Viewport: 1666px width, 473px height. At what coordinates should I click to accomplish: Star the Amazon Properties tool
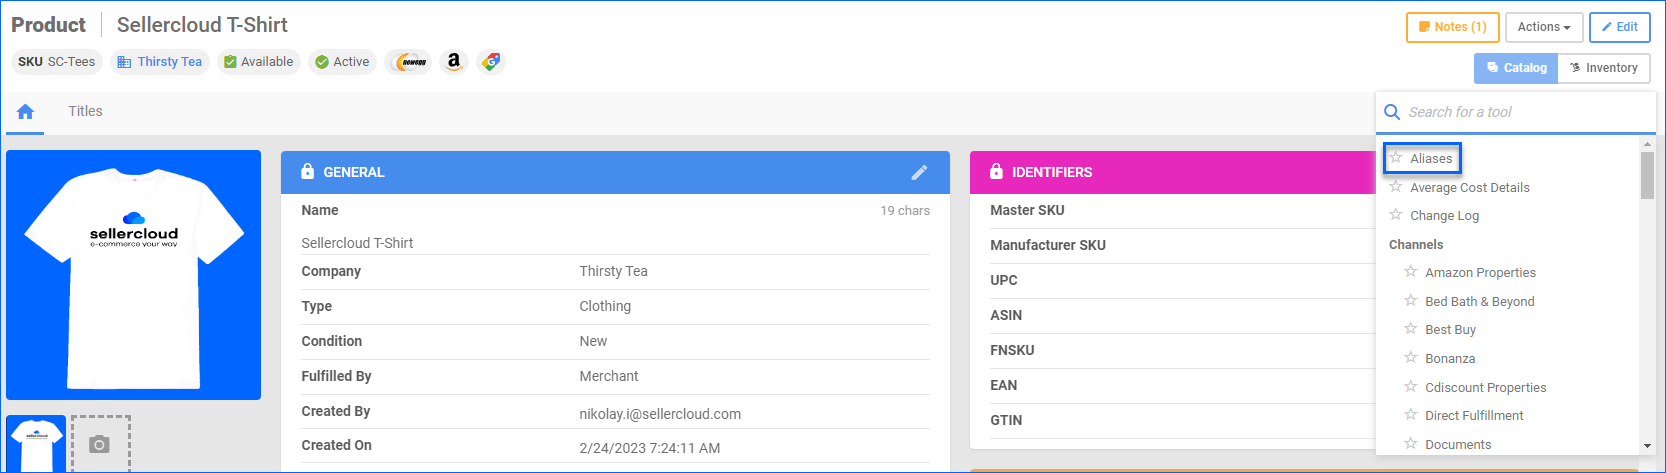(x=1411, y=272)
